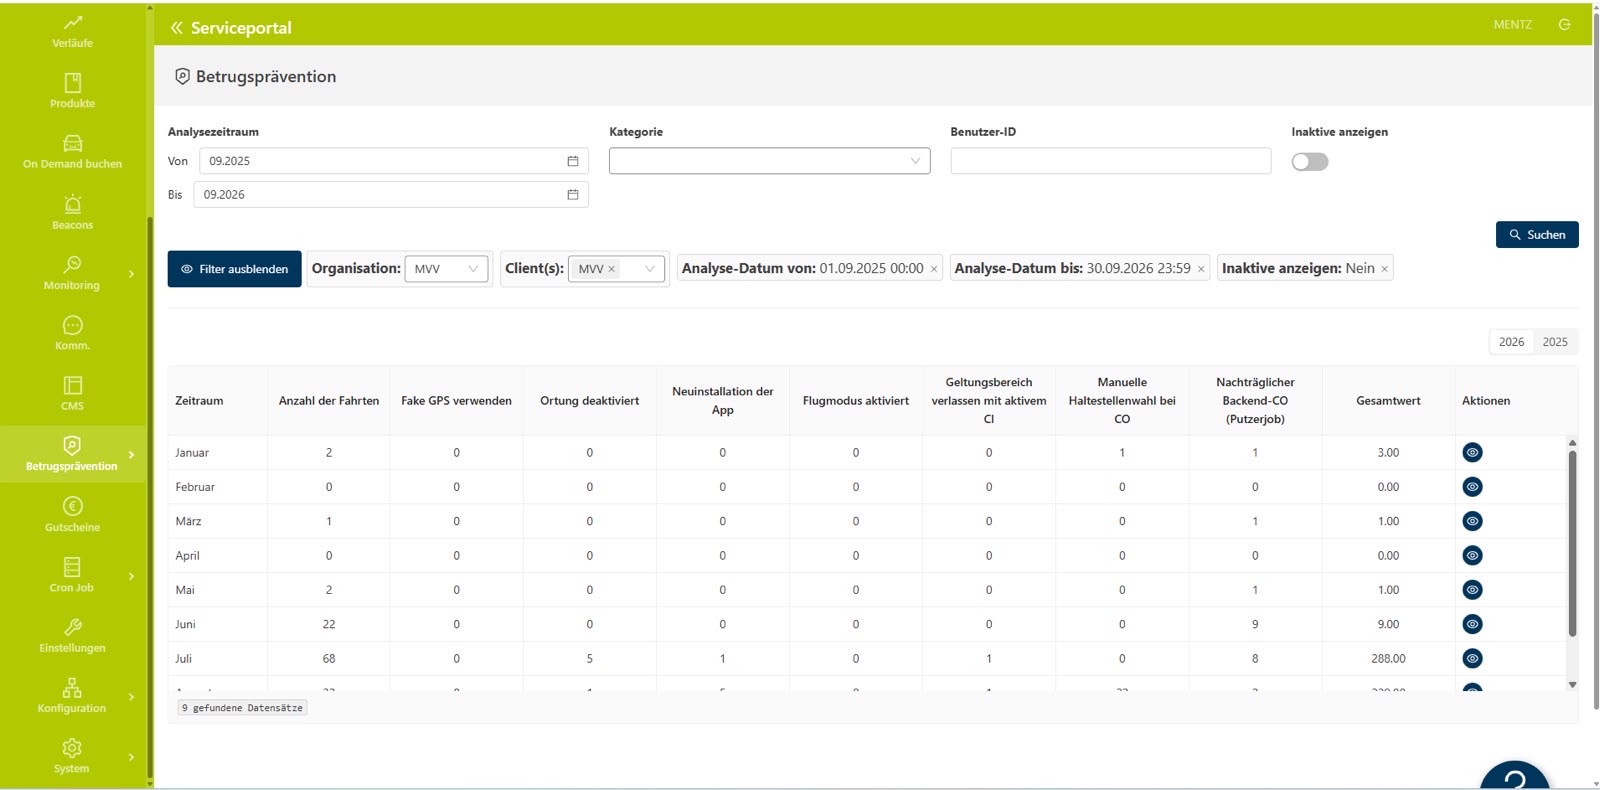Viewport: 1600px width, 790px height.
Task: View details for Juli row
Action: [x=1472, y=659]
